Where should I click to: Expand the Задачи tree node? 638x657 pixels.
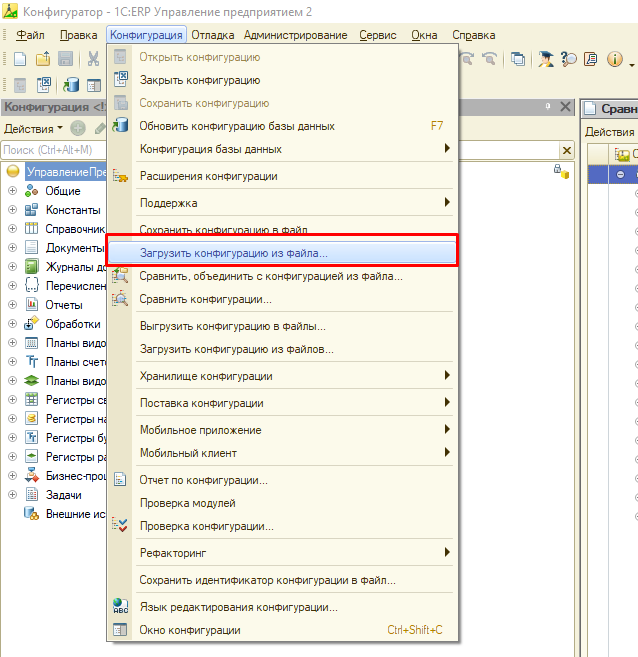[x=13, y=494]
